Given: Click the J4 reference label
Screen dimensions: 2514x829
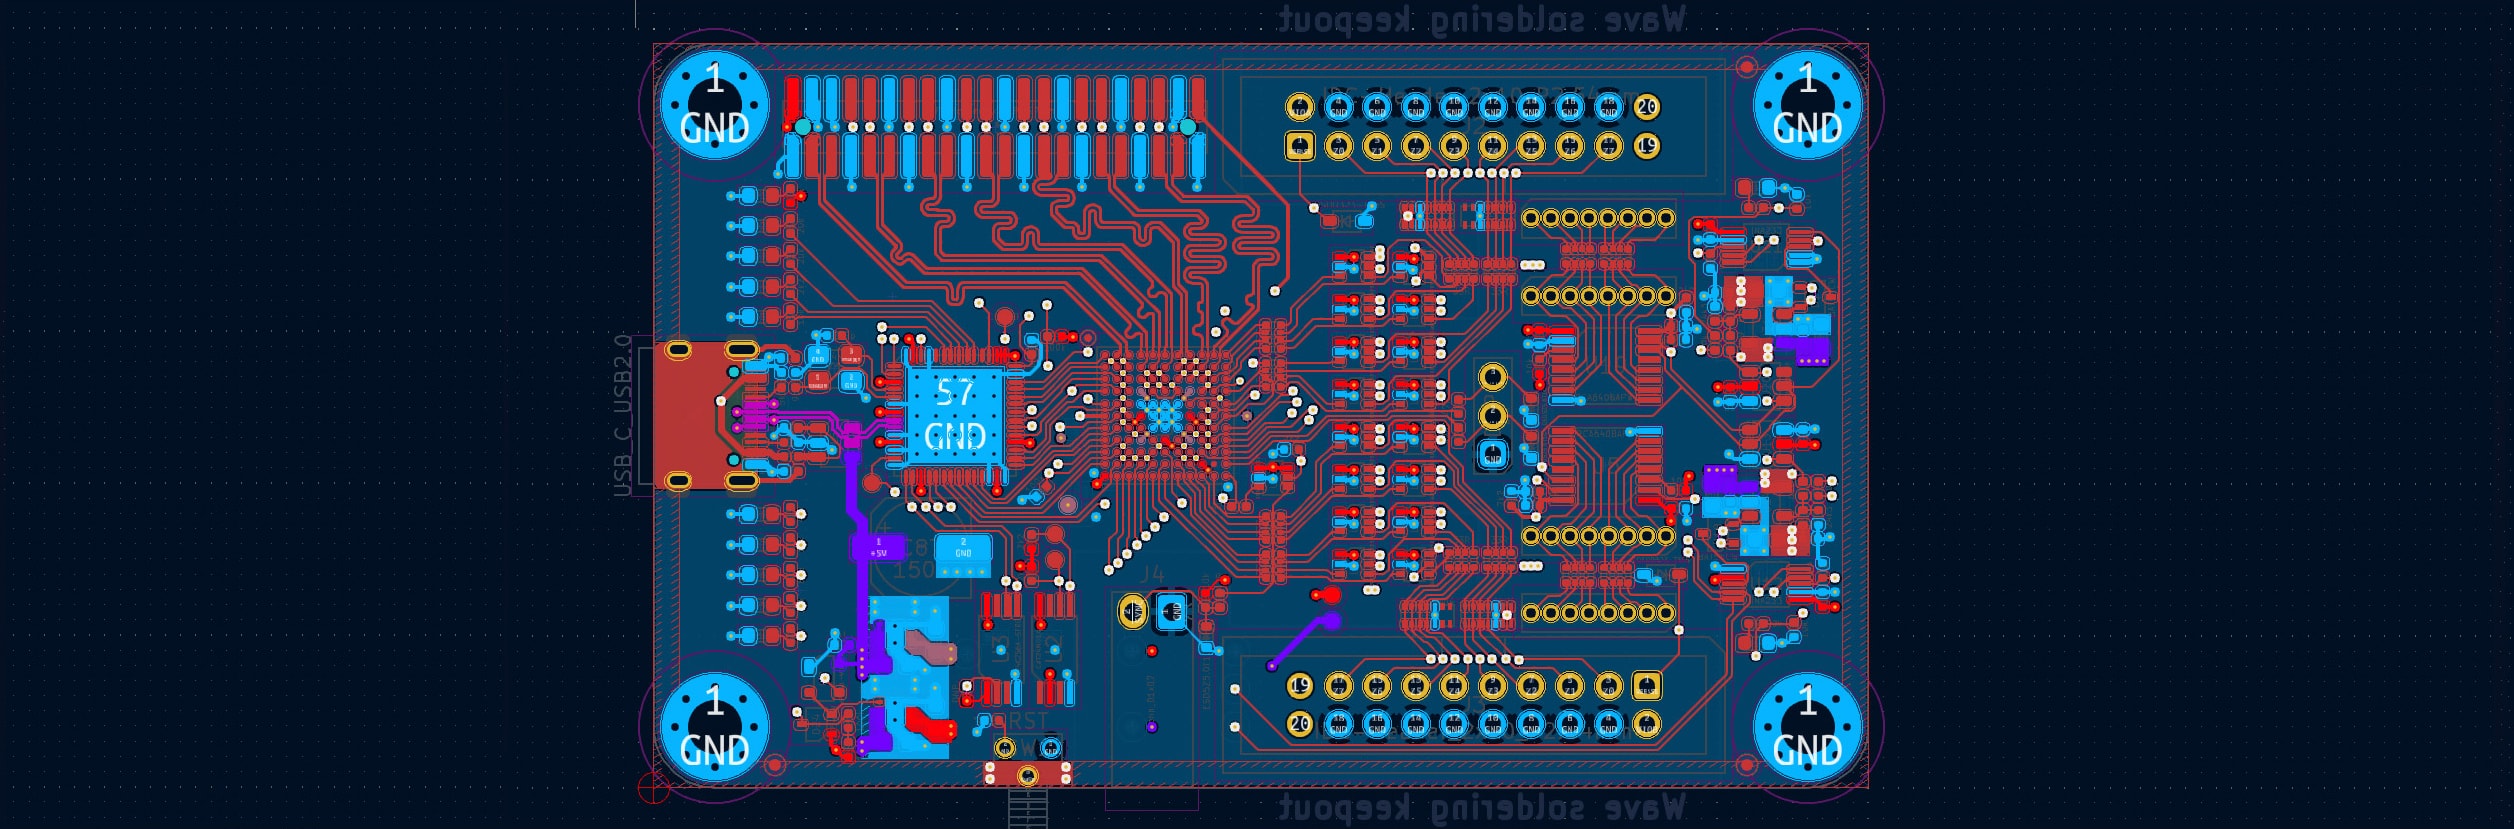Looking at the screenshot, I should [1152, 574].
